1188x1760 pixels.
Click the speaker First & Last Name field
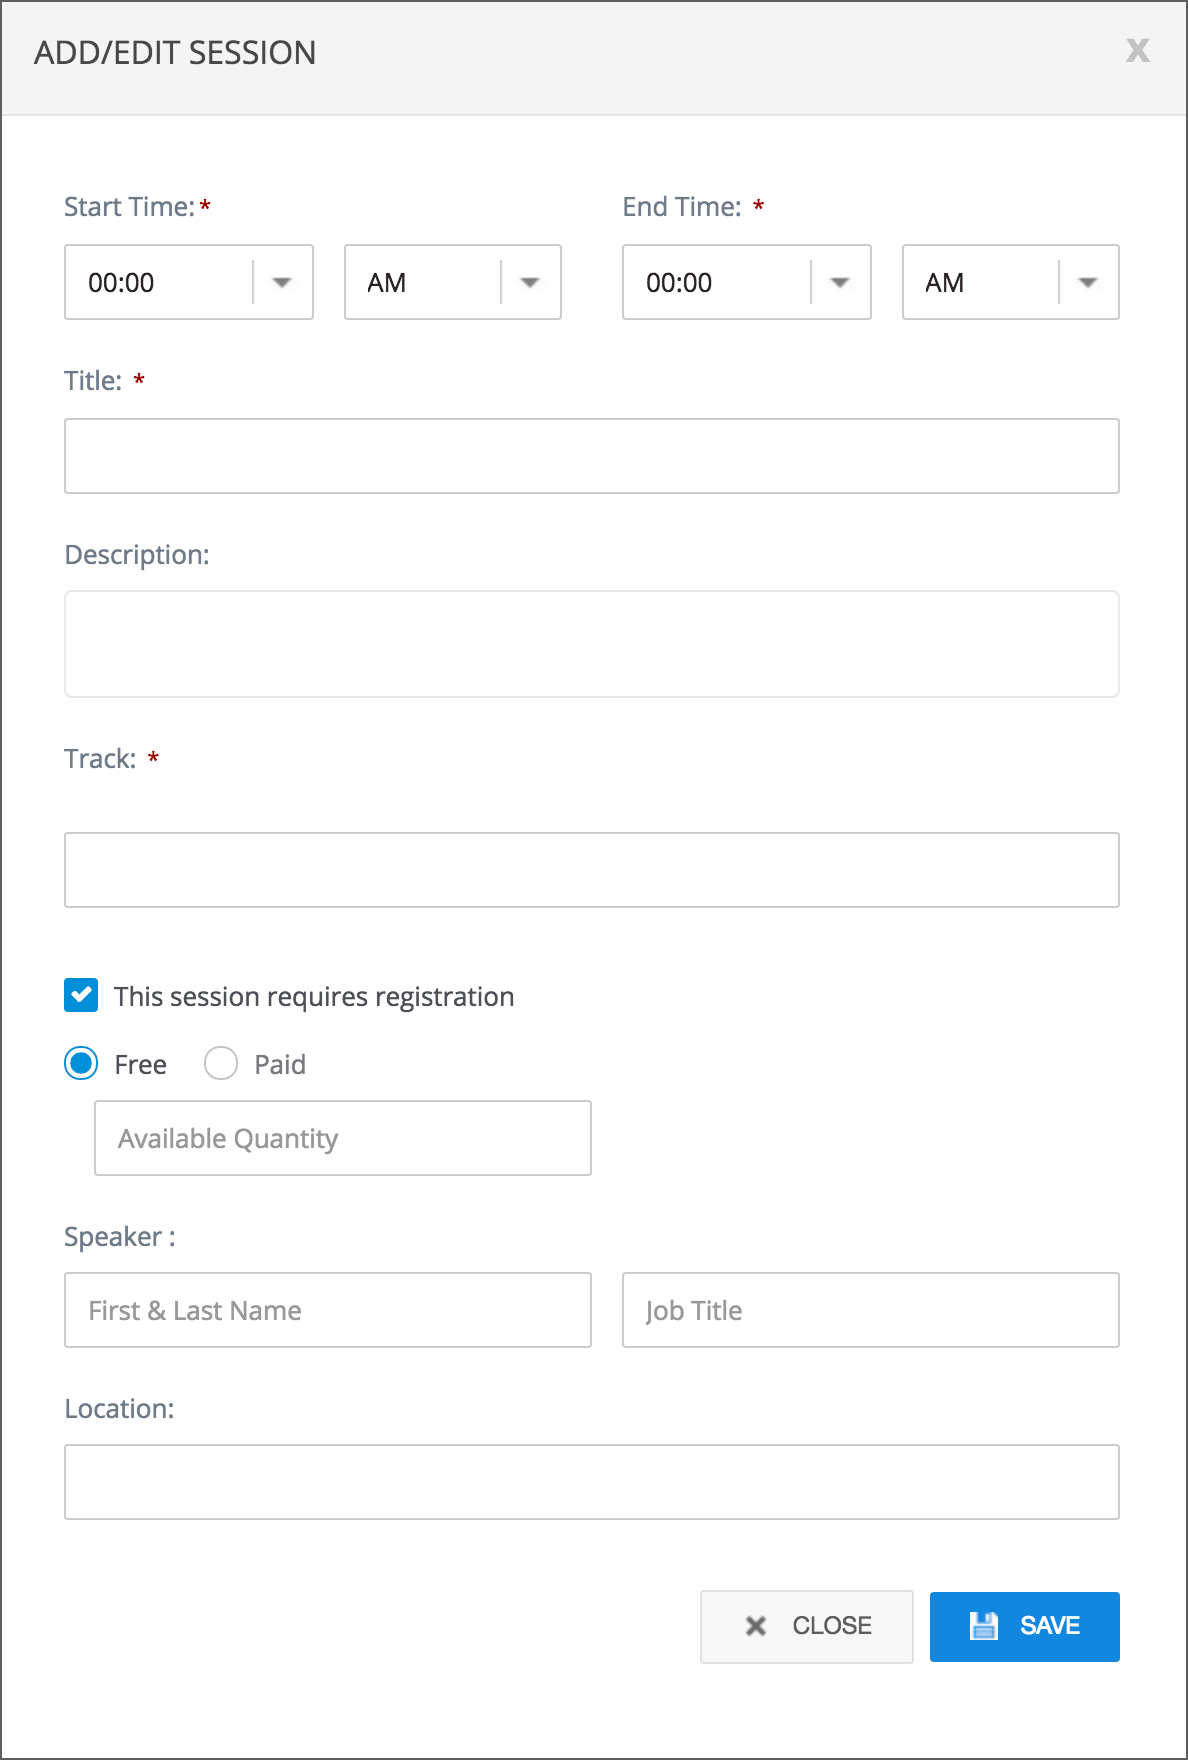(327, 1310)
